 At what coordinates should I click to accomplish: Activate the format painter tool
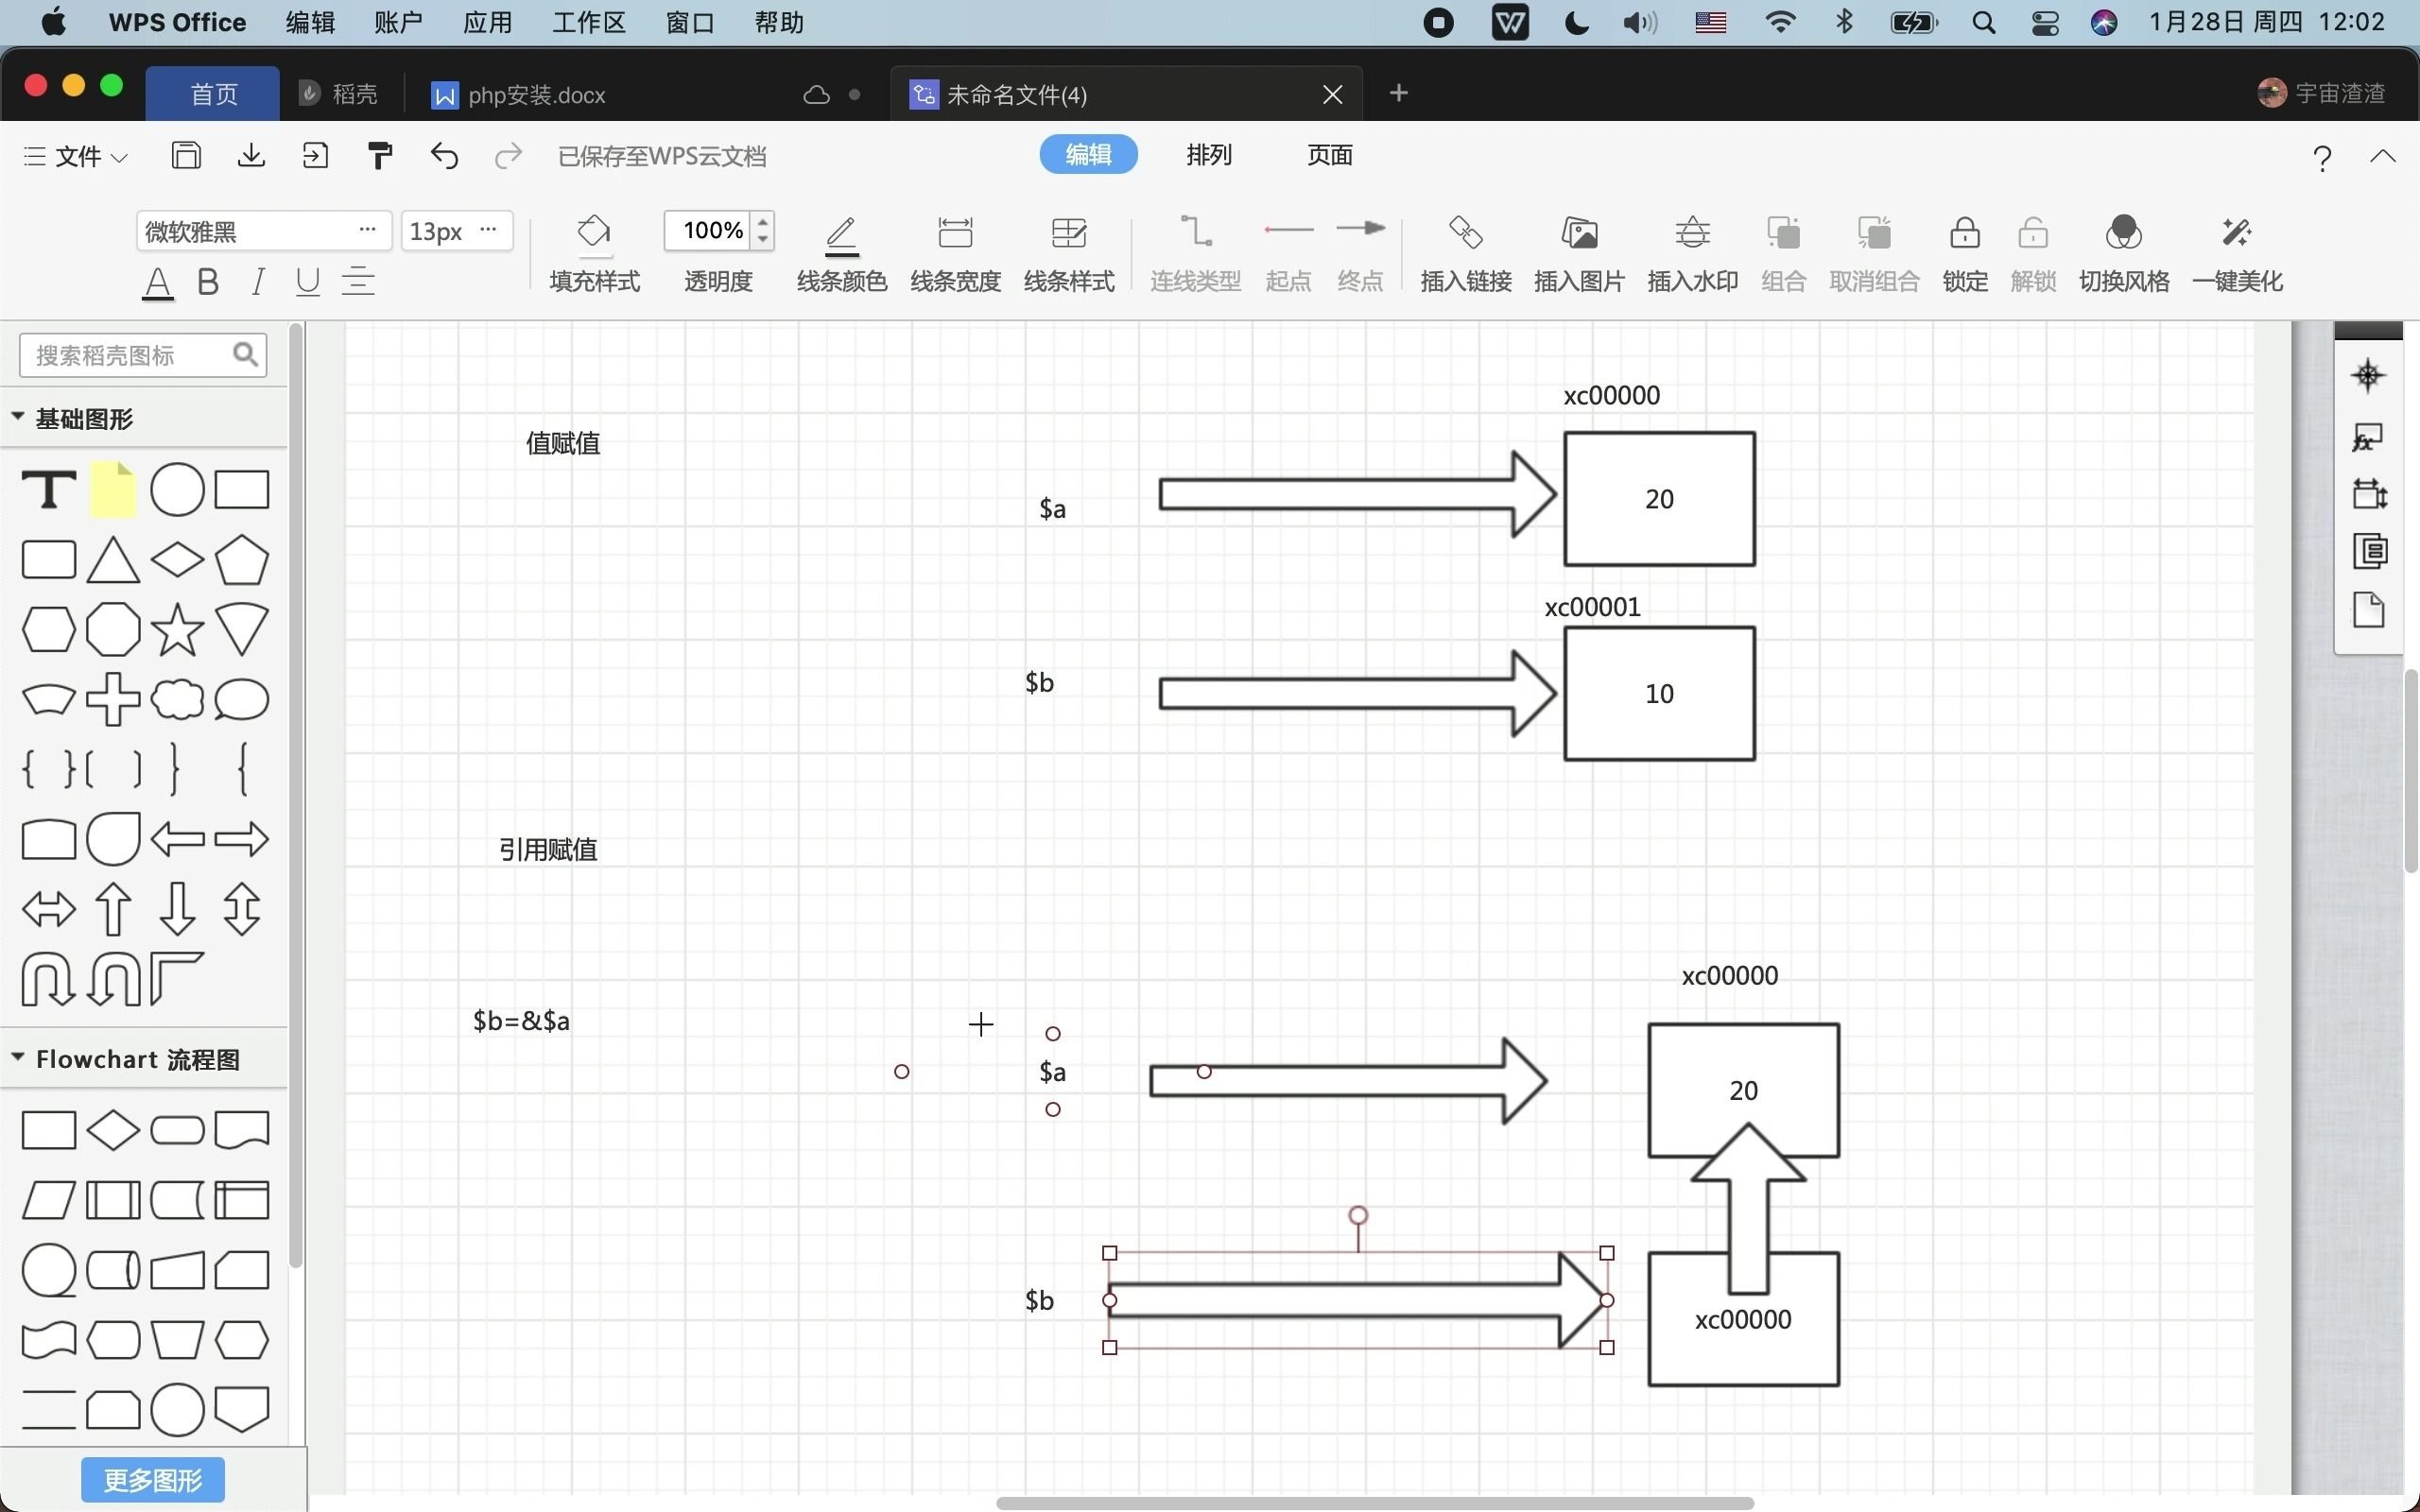click(380, 155)
